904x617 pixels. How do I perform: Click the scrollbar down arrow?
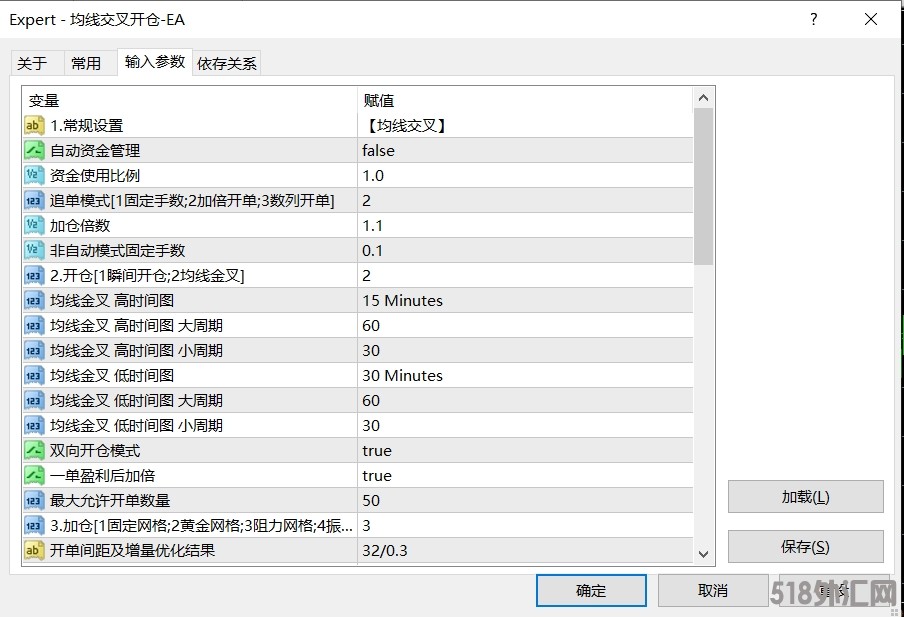703,554
